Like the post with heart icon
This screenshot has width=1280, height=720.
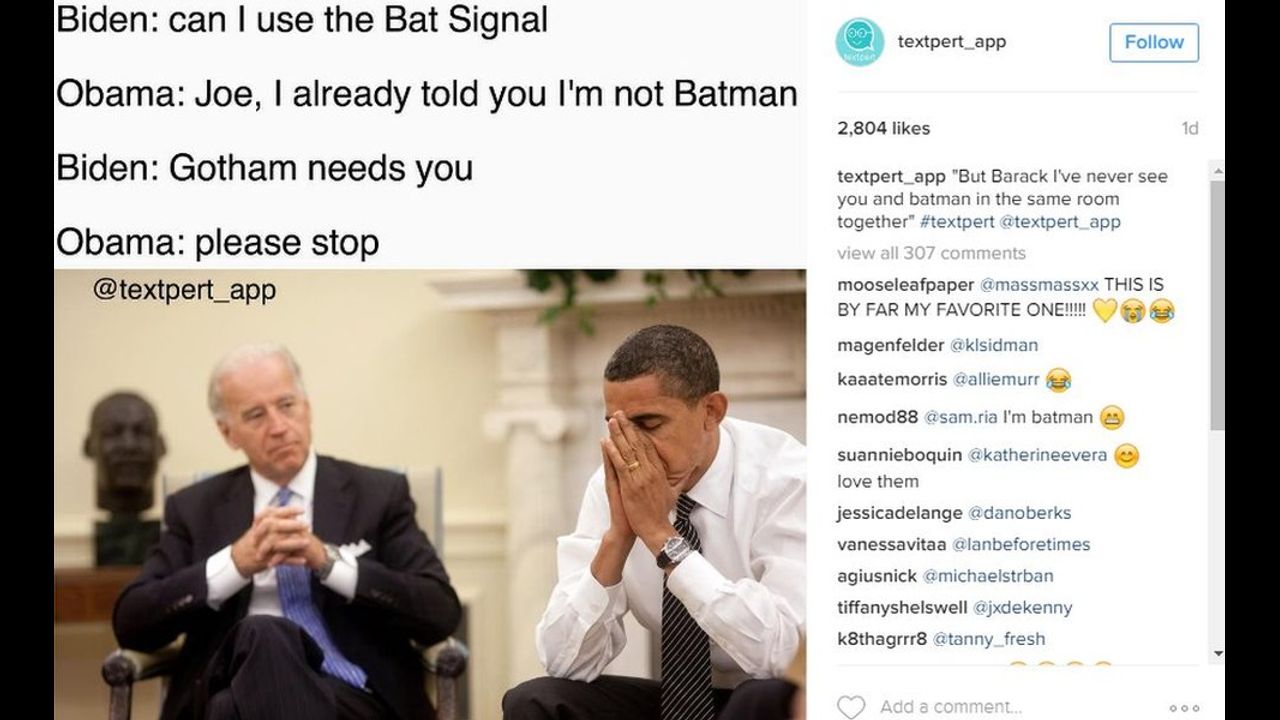click(850, 707)
